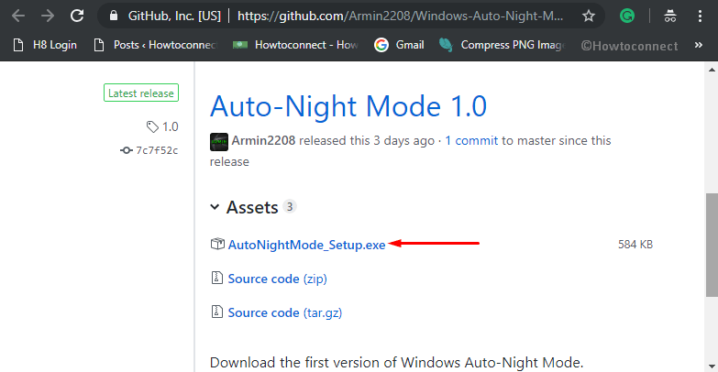Click the Latest release badge
Viewport: 718px width, 372px height.
141,93
